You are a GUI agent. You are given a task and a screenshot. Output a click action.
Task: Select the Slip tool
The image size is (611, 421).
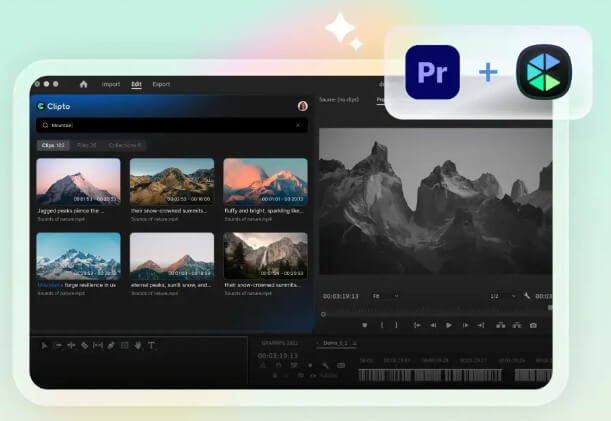pos(98,345)
